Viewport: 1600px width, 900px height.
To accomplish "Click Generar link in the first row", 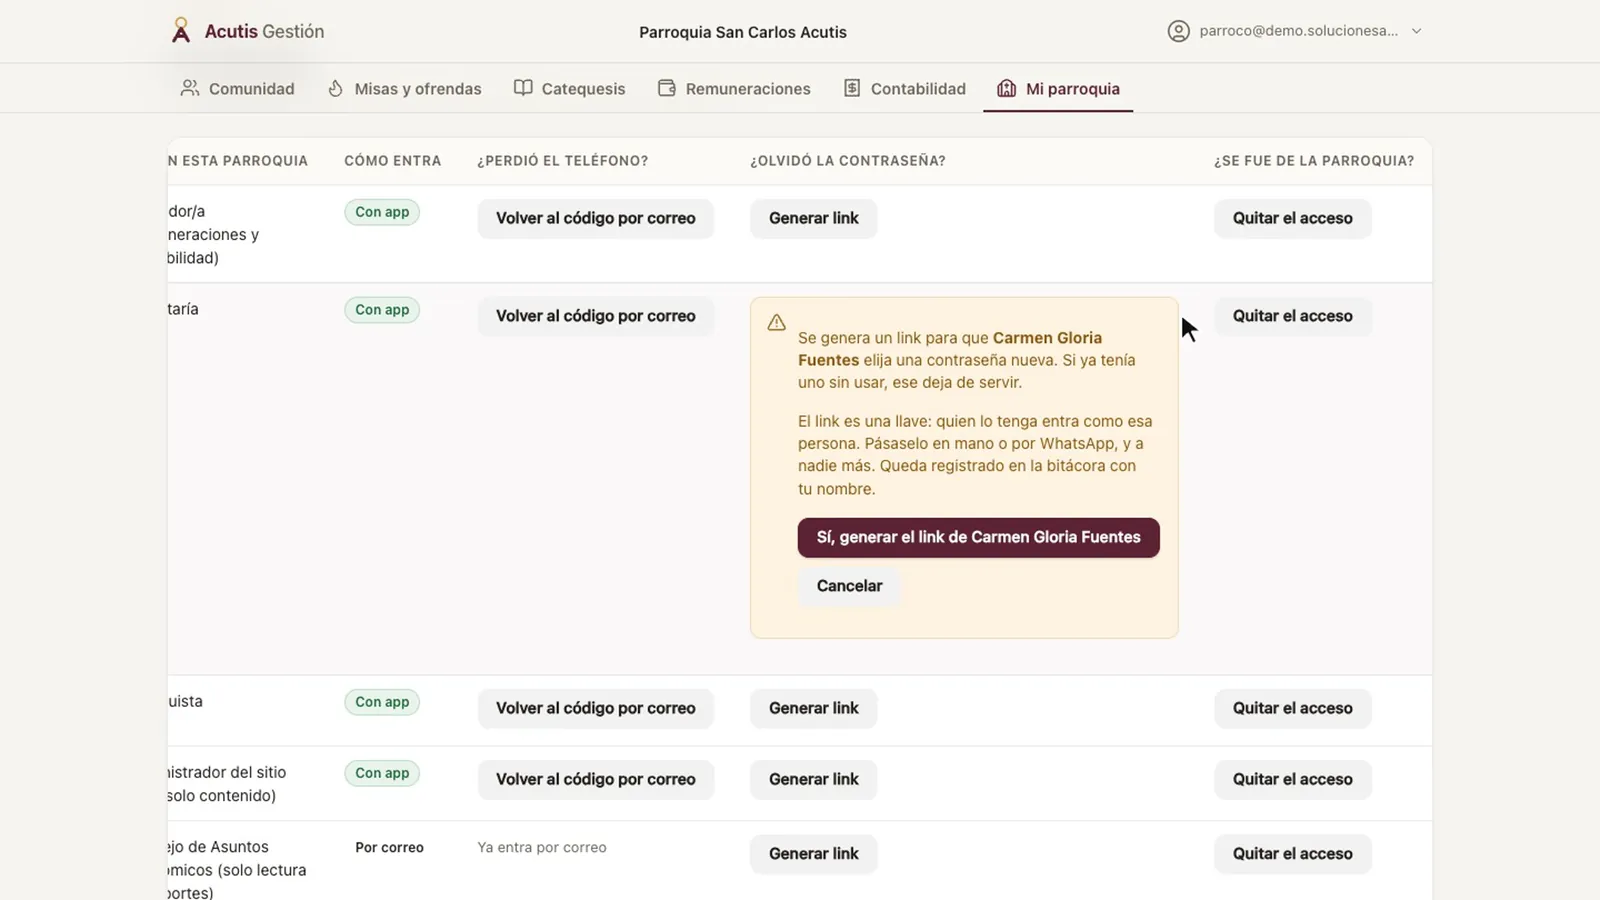I will click(814, 218).
